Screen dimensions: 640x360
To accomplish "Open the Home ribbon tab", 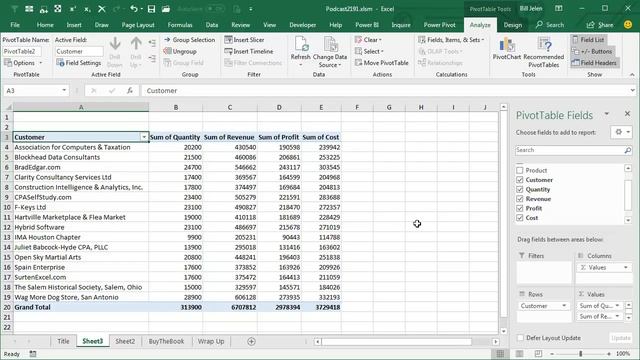I will tap(45, 25).
